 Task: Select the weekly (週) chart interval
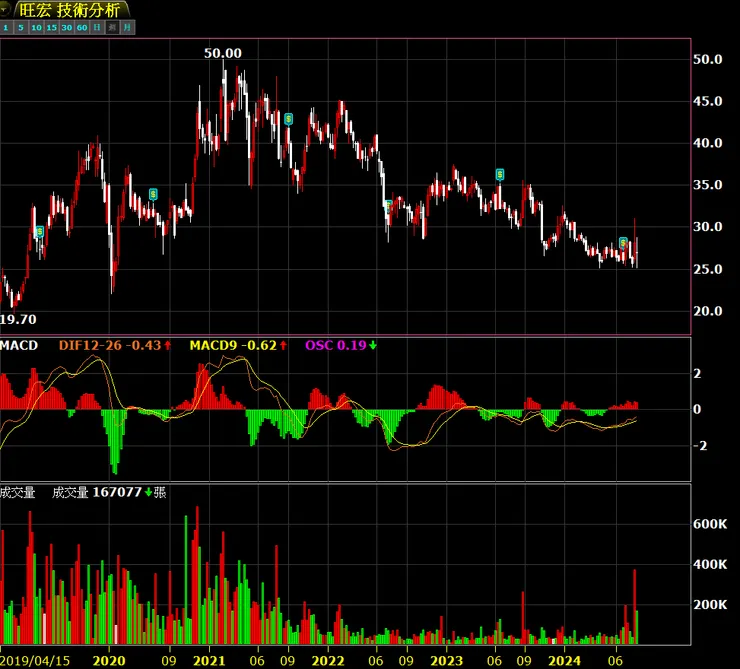point(112,28)
